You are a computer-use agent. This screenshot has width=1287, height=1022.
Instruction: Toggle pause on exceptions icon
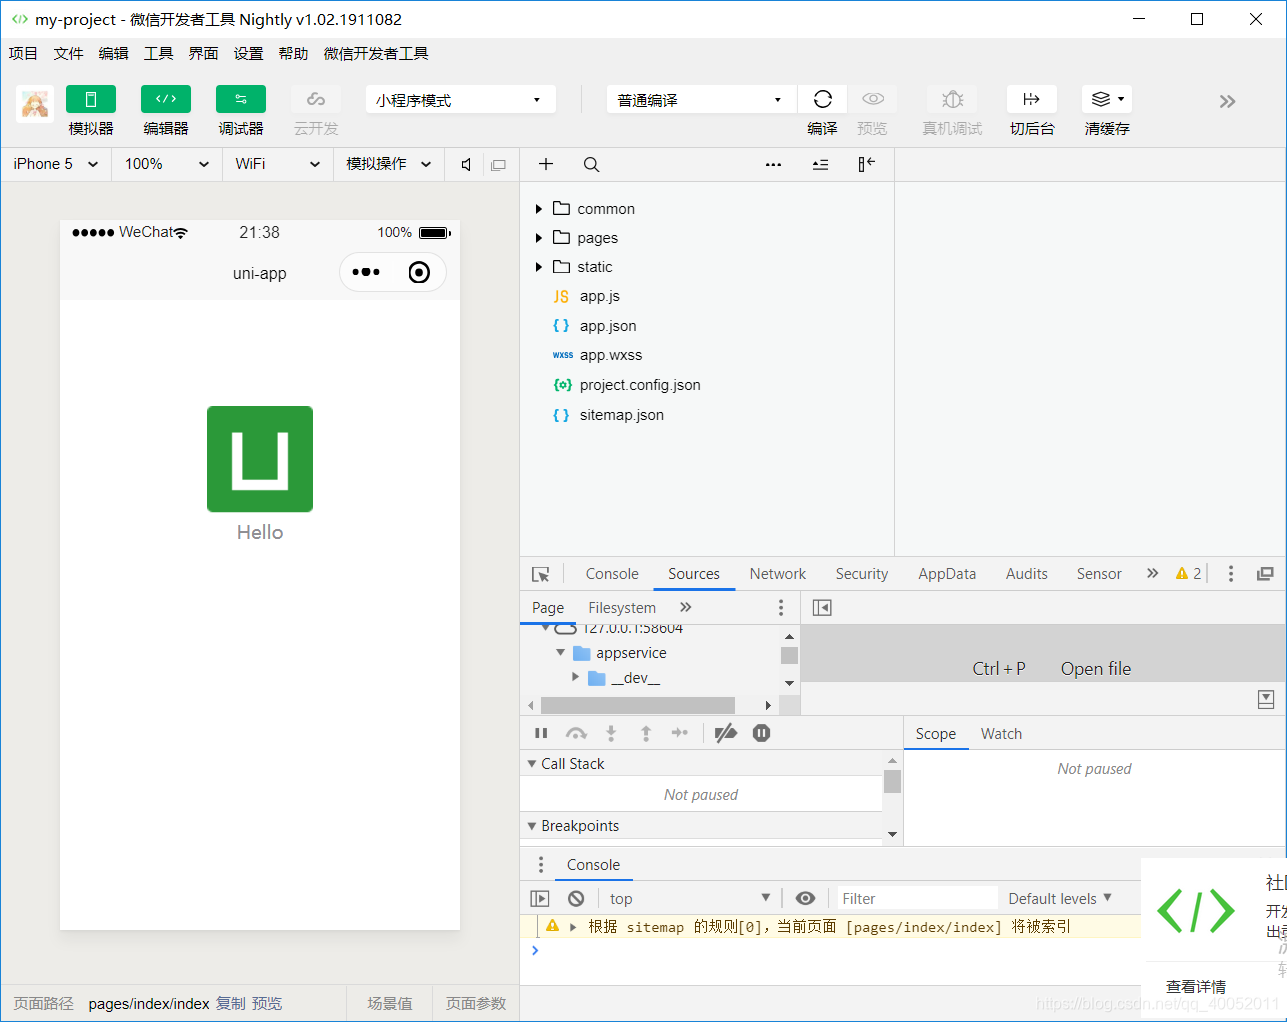coord(761,733)
